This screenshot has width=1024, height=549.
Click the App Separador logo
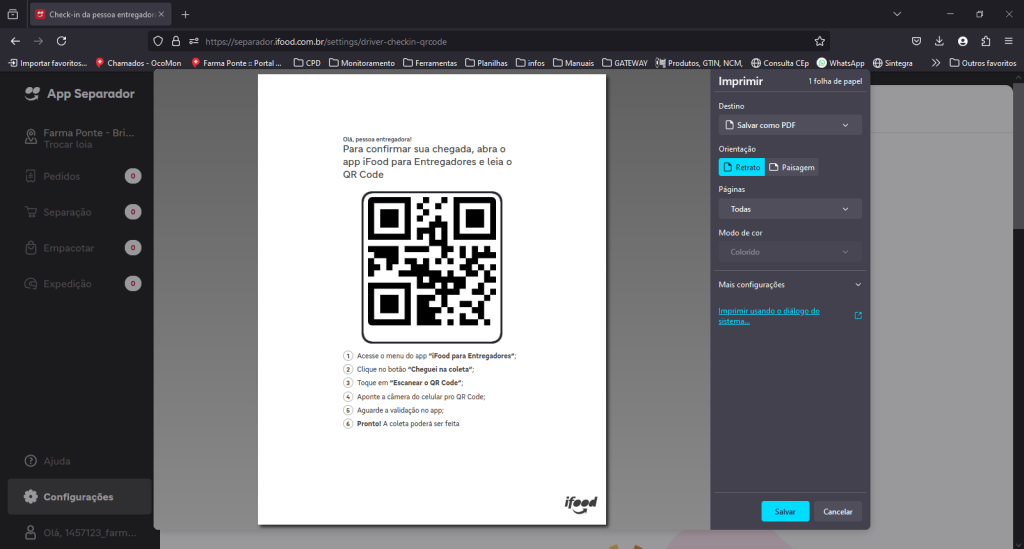79,93
